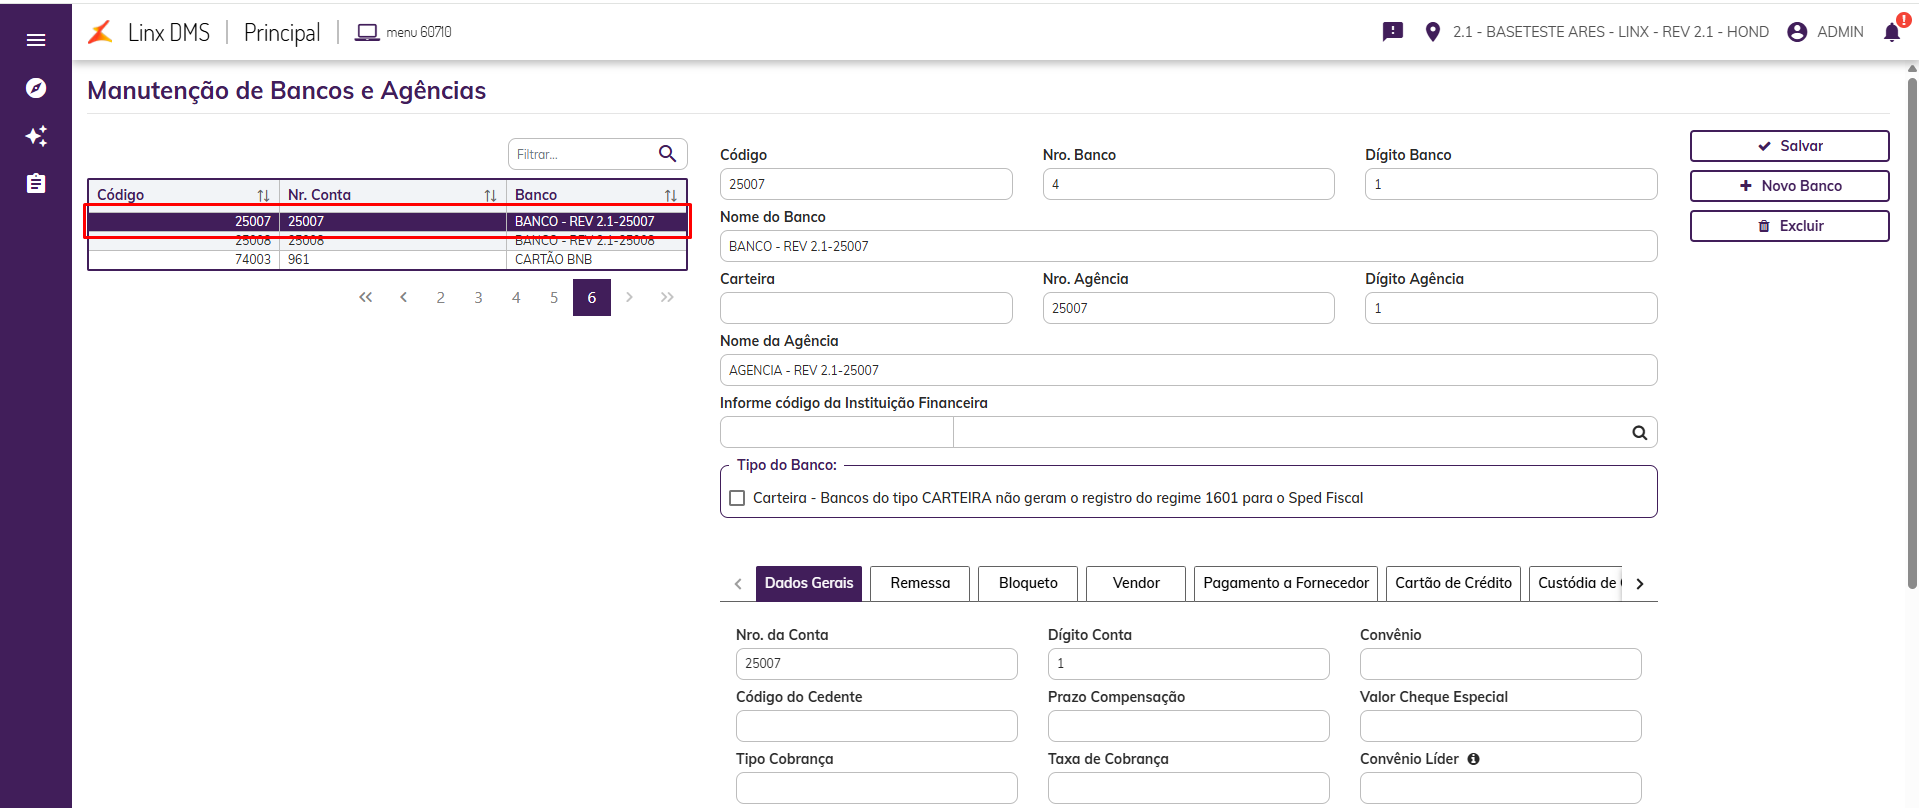Toggle the Carteira bank type checkbox
1919x808 pixels.
738,498
